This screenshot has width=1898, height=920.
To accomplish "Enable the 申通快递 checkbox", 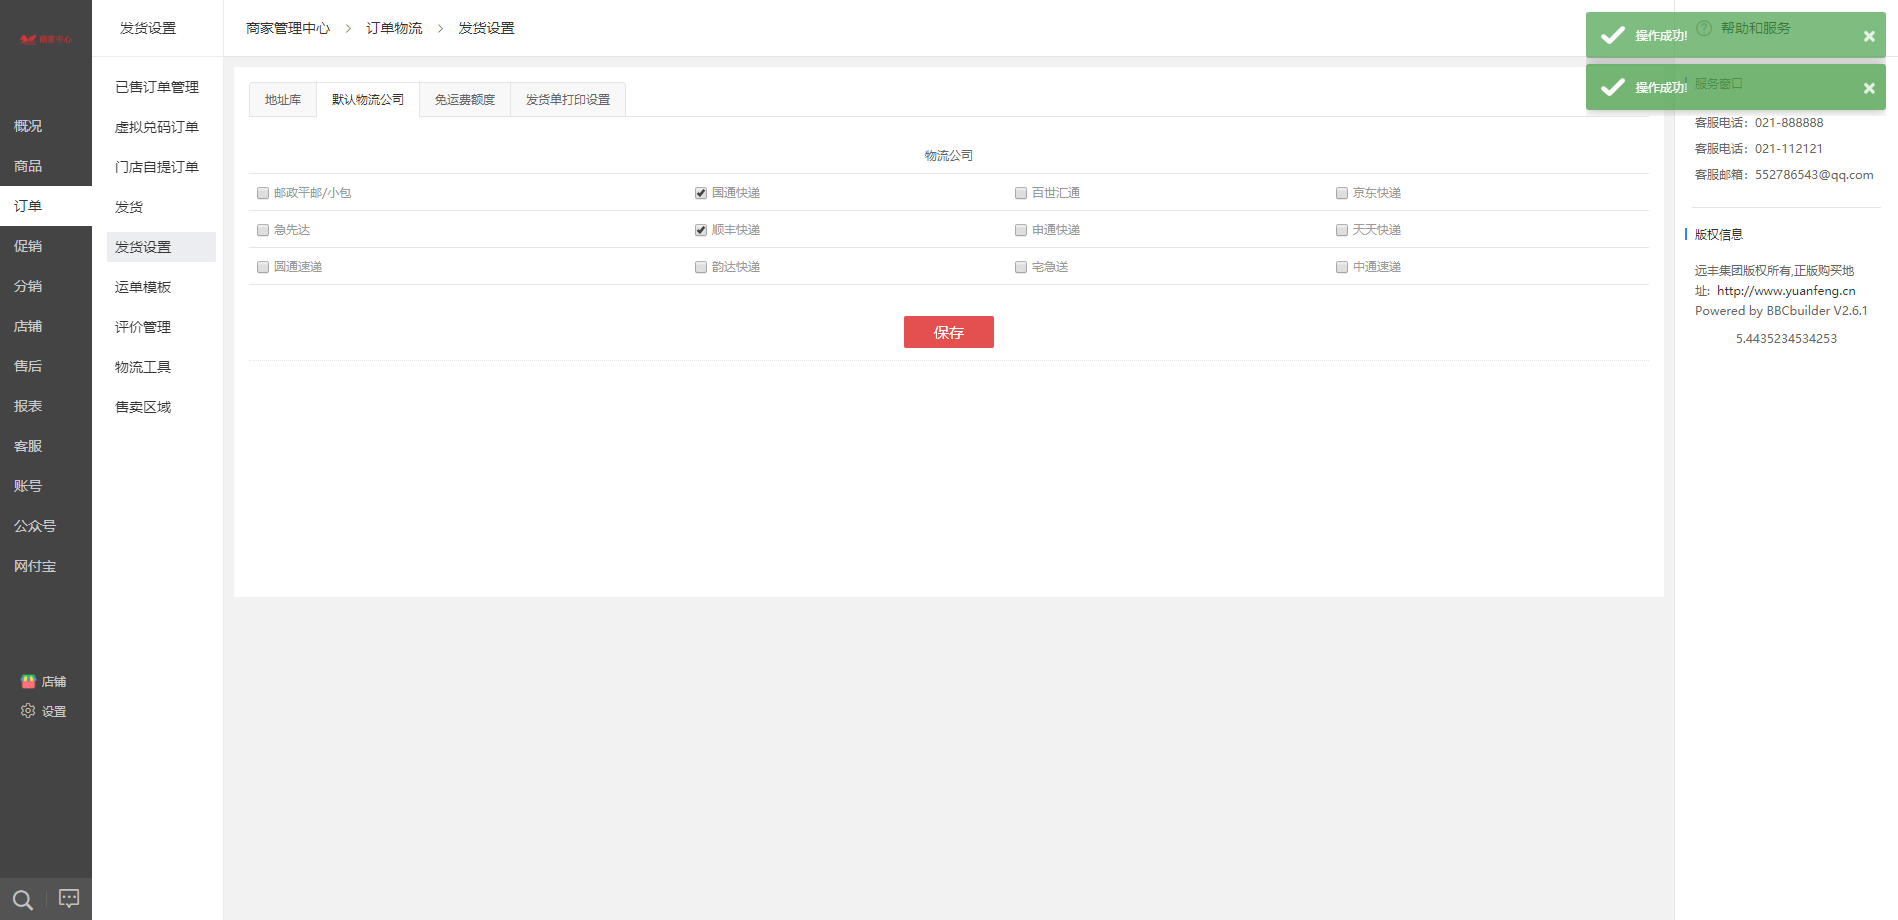I will click(x=1021, y=230).
